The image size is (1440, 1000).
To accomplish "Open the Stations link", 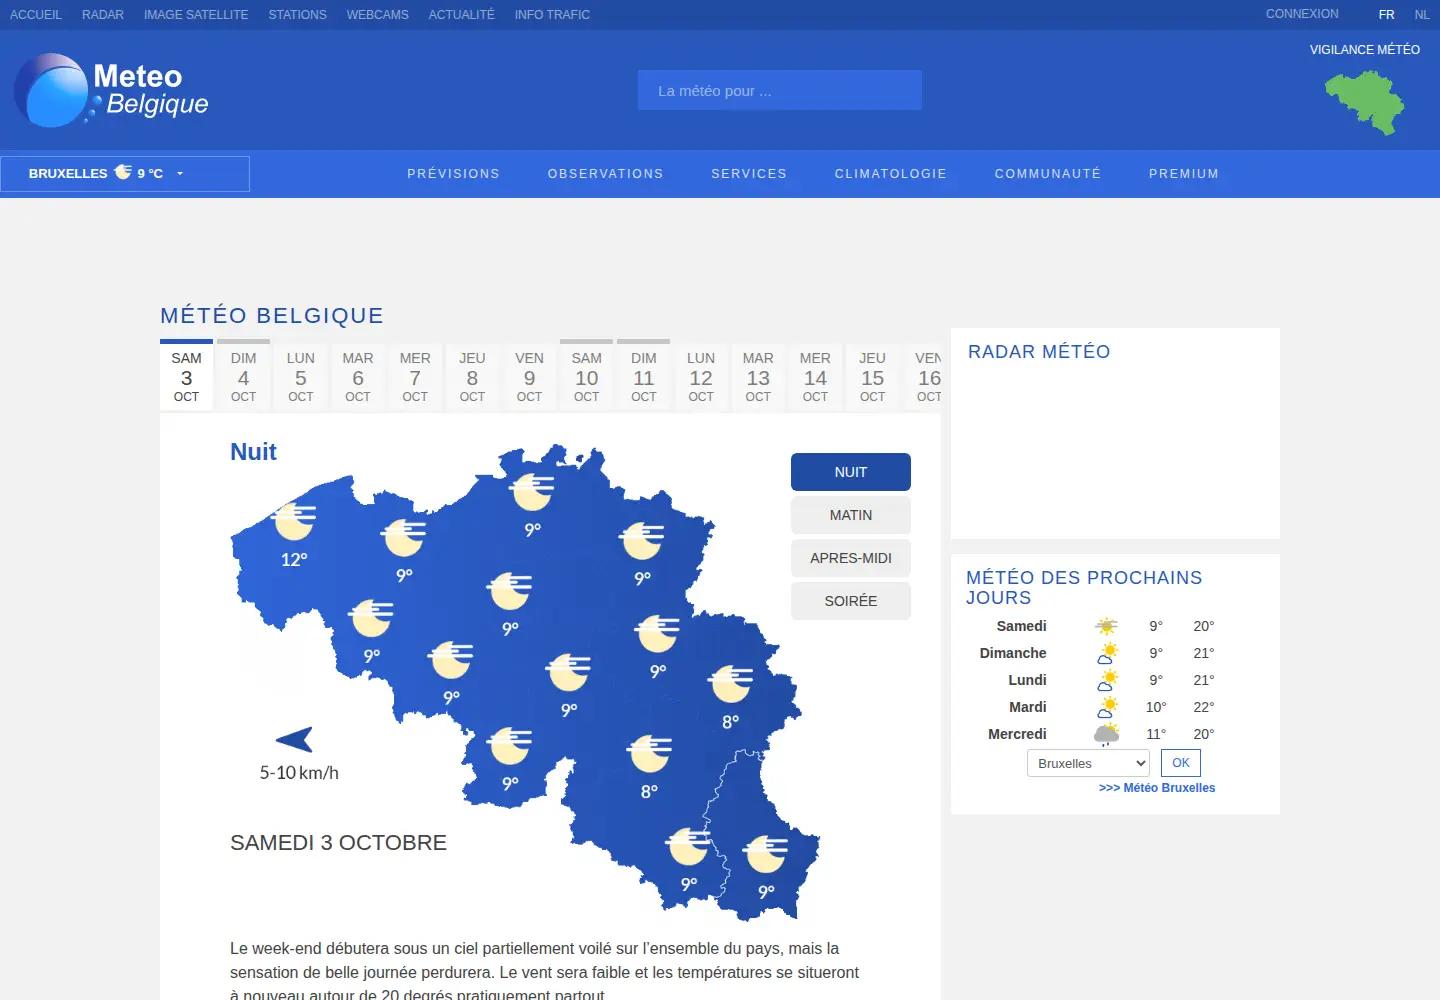I will point(297,15).
